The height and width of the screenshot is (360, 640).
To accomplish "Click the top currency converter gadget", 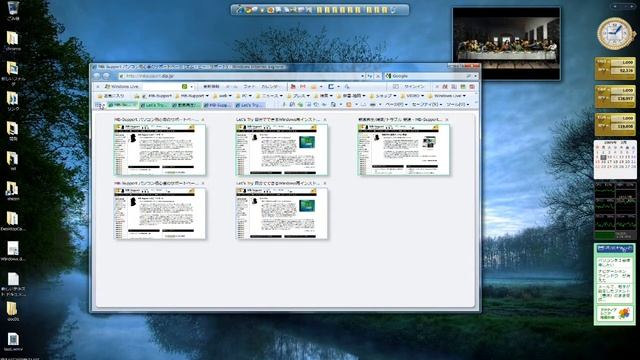I will (x=615, y=68).
